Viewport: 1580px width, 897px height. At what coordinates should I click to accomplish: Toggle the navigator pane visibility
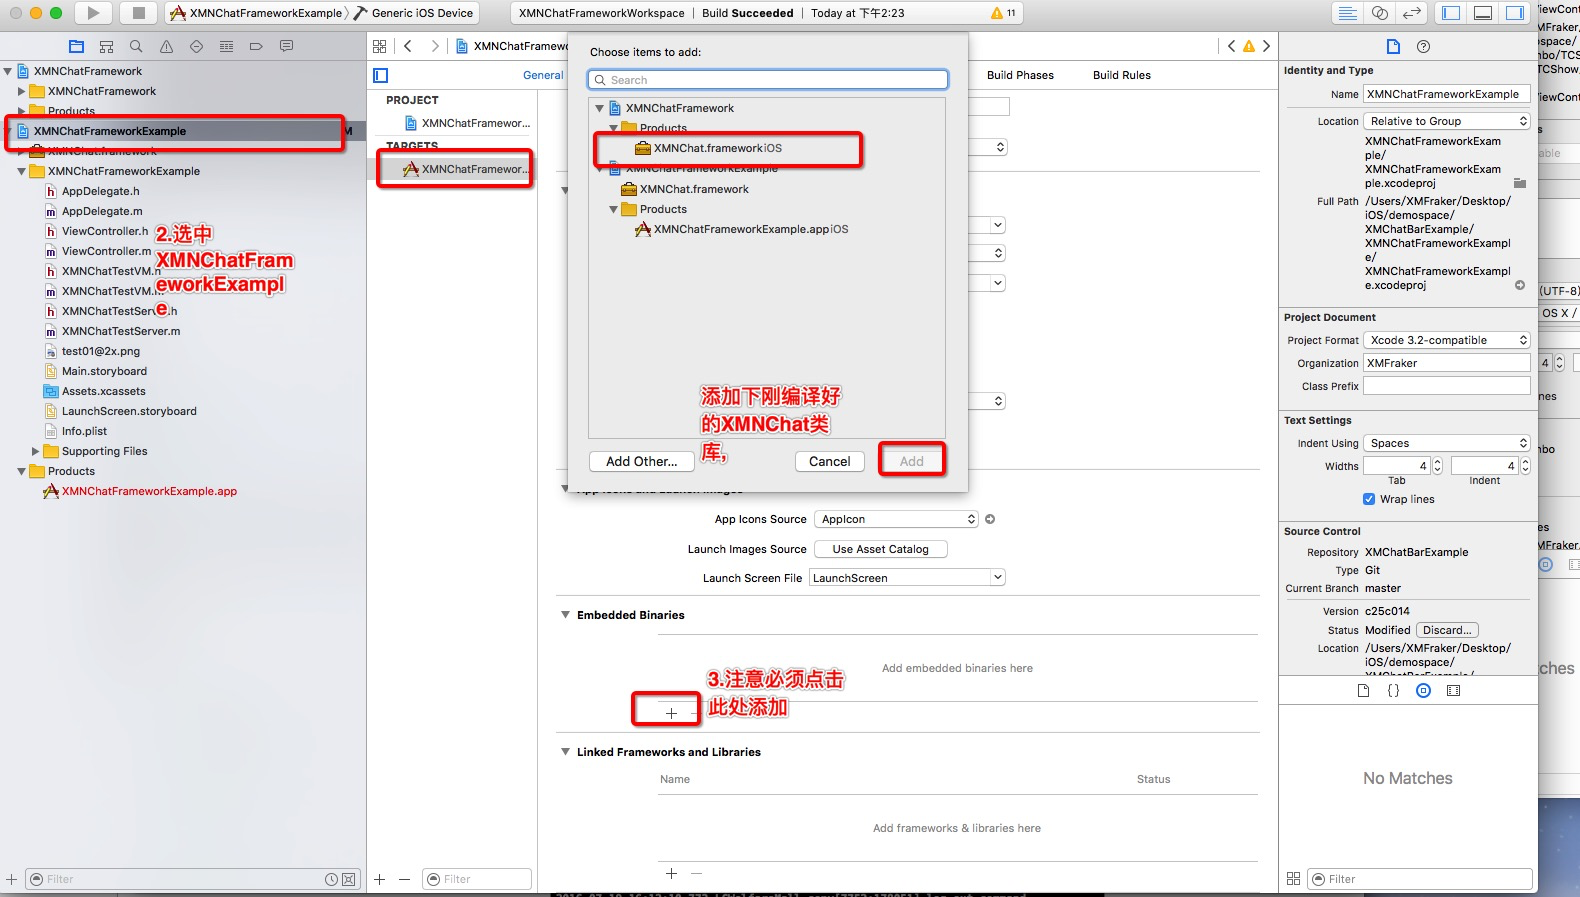coord(1451,13)
